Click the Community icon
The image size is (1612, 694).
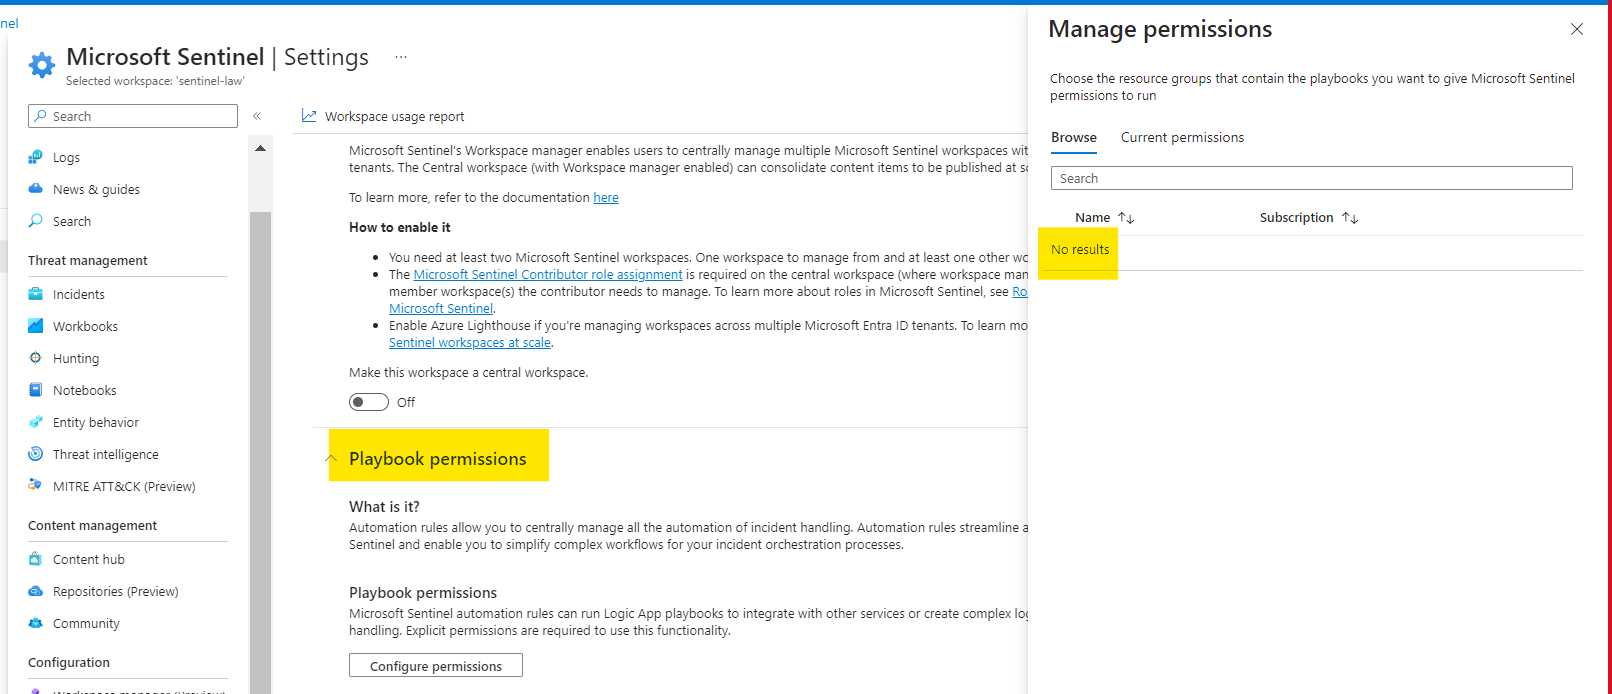click(x=36, y=623)
